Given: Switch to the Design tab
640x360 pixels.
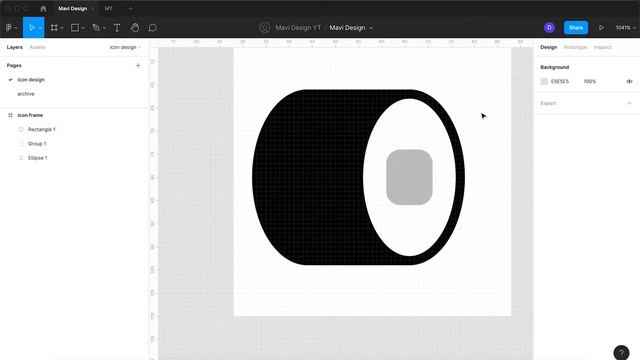Looking at the screenshot, I should (x=549, y=47).
